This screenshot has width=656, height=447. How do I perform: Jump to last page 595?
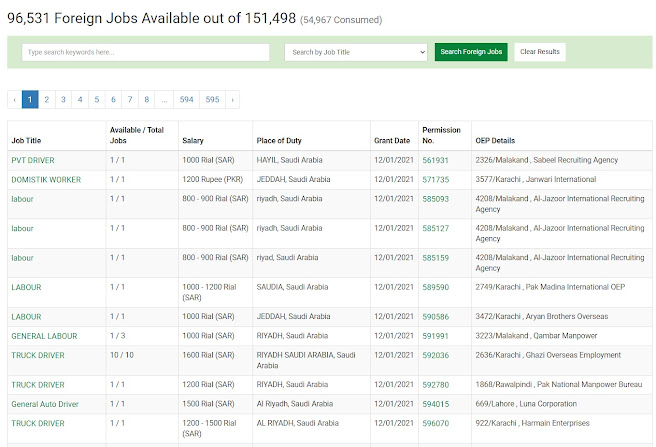[x=213, y=100]
